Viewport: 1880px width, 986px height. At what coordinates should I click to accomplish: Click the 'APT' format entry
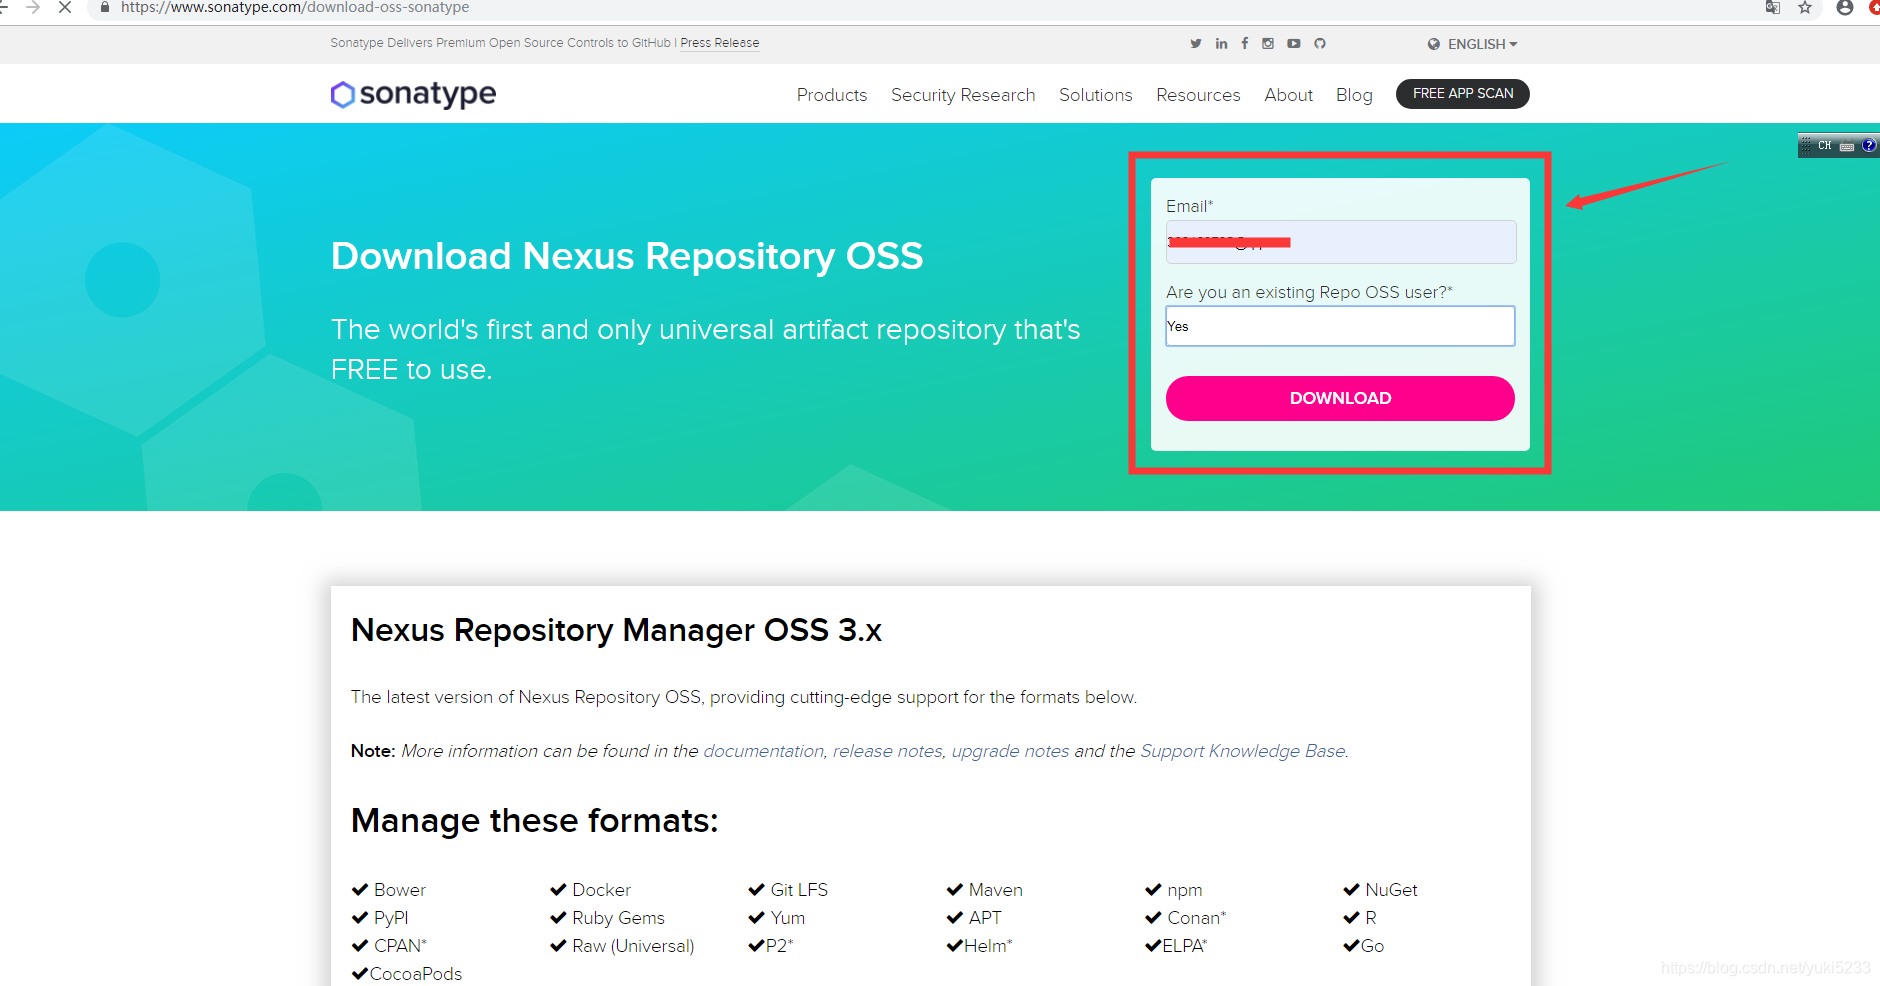984,918
